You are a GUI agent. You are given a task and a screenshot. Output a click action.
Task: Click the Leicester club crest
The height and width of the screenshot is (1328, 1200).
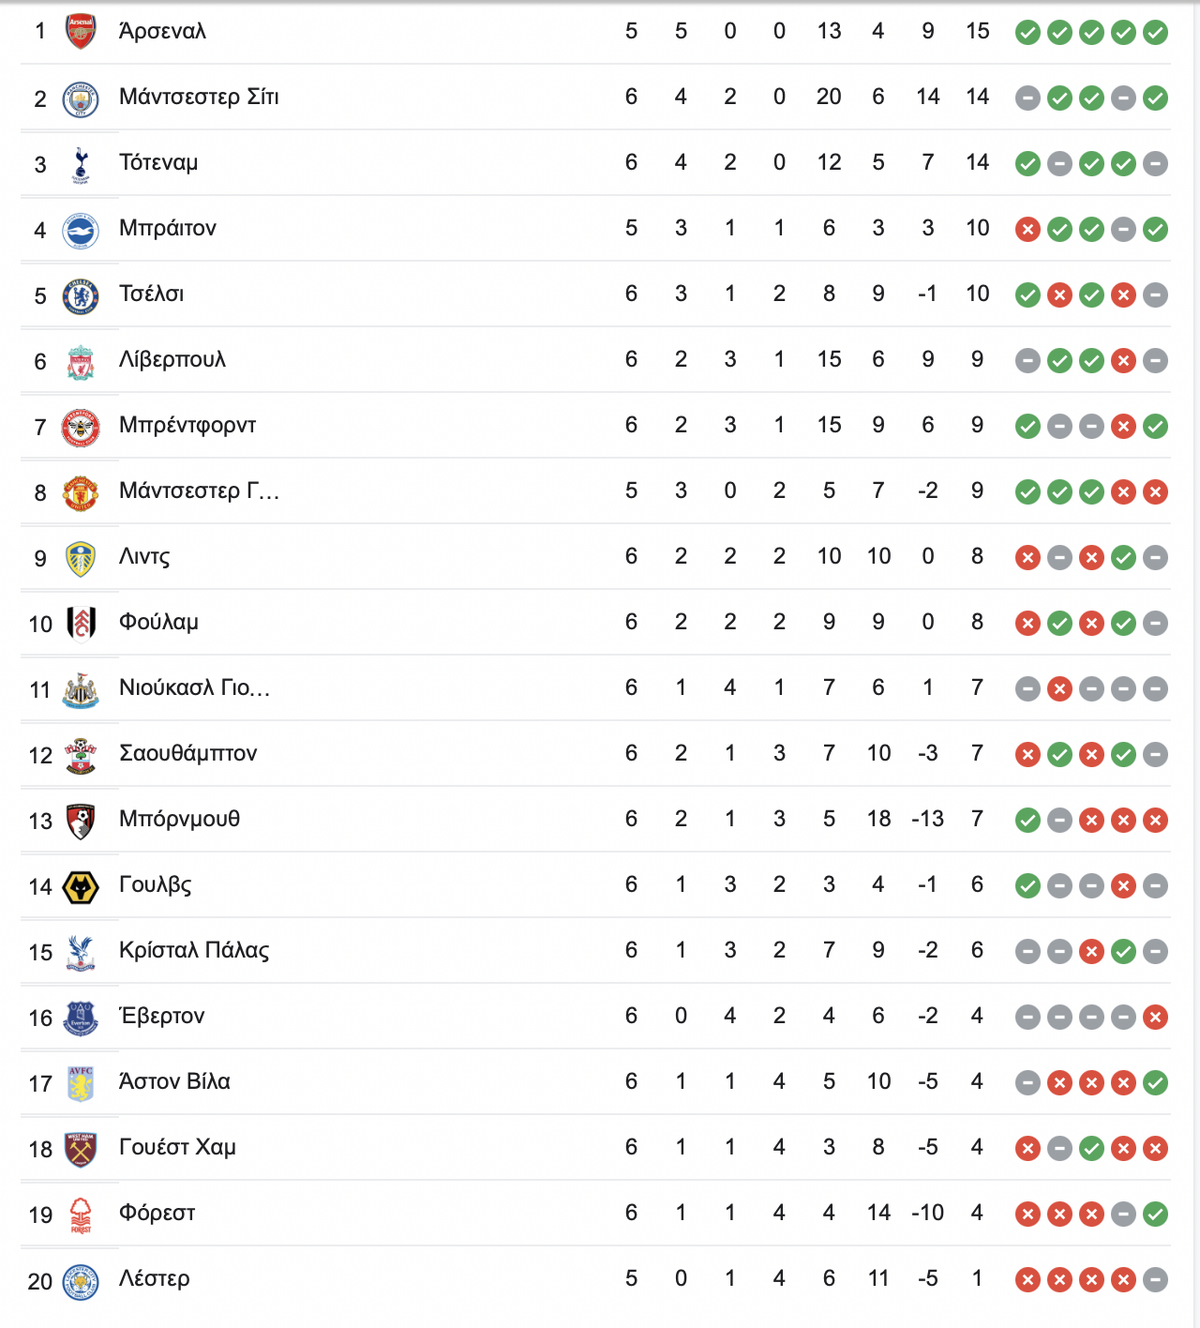pos(80,1281)
